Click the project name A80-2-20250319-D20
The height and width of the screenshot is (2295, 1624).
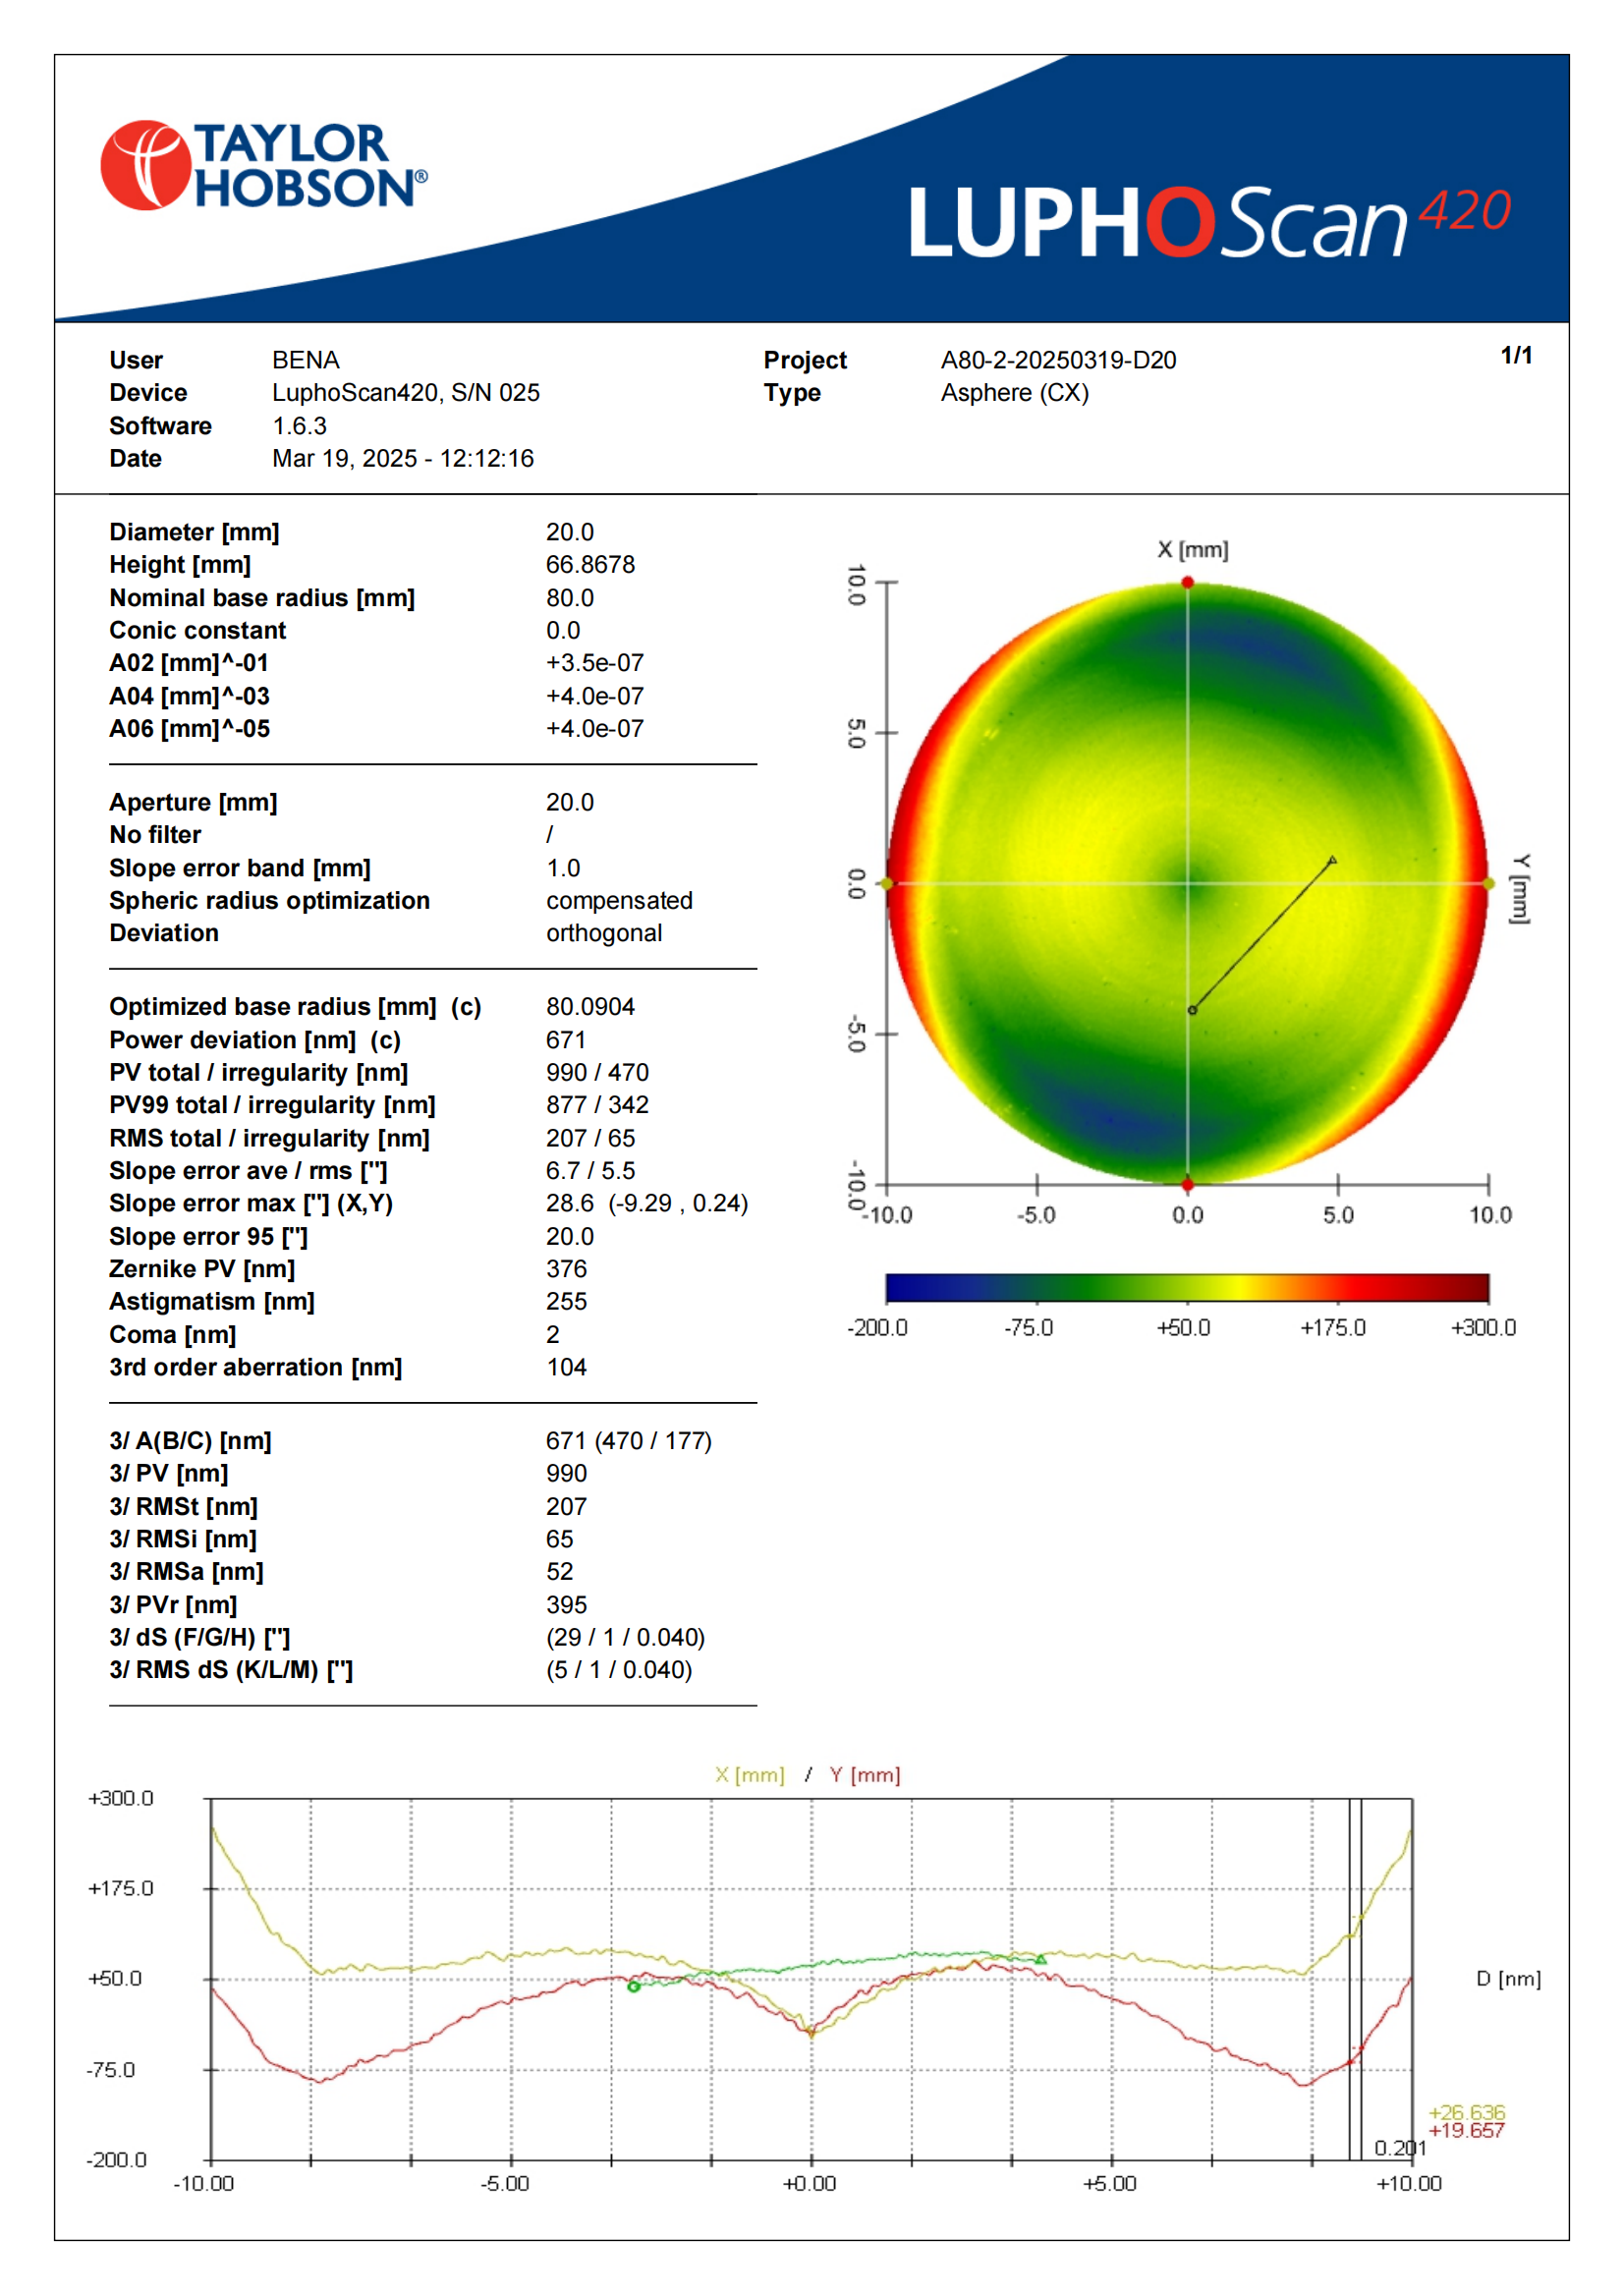pos(1058,360)
